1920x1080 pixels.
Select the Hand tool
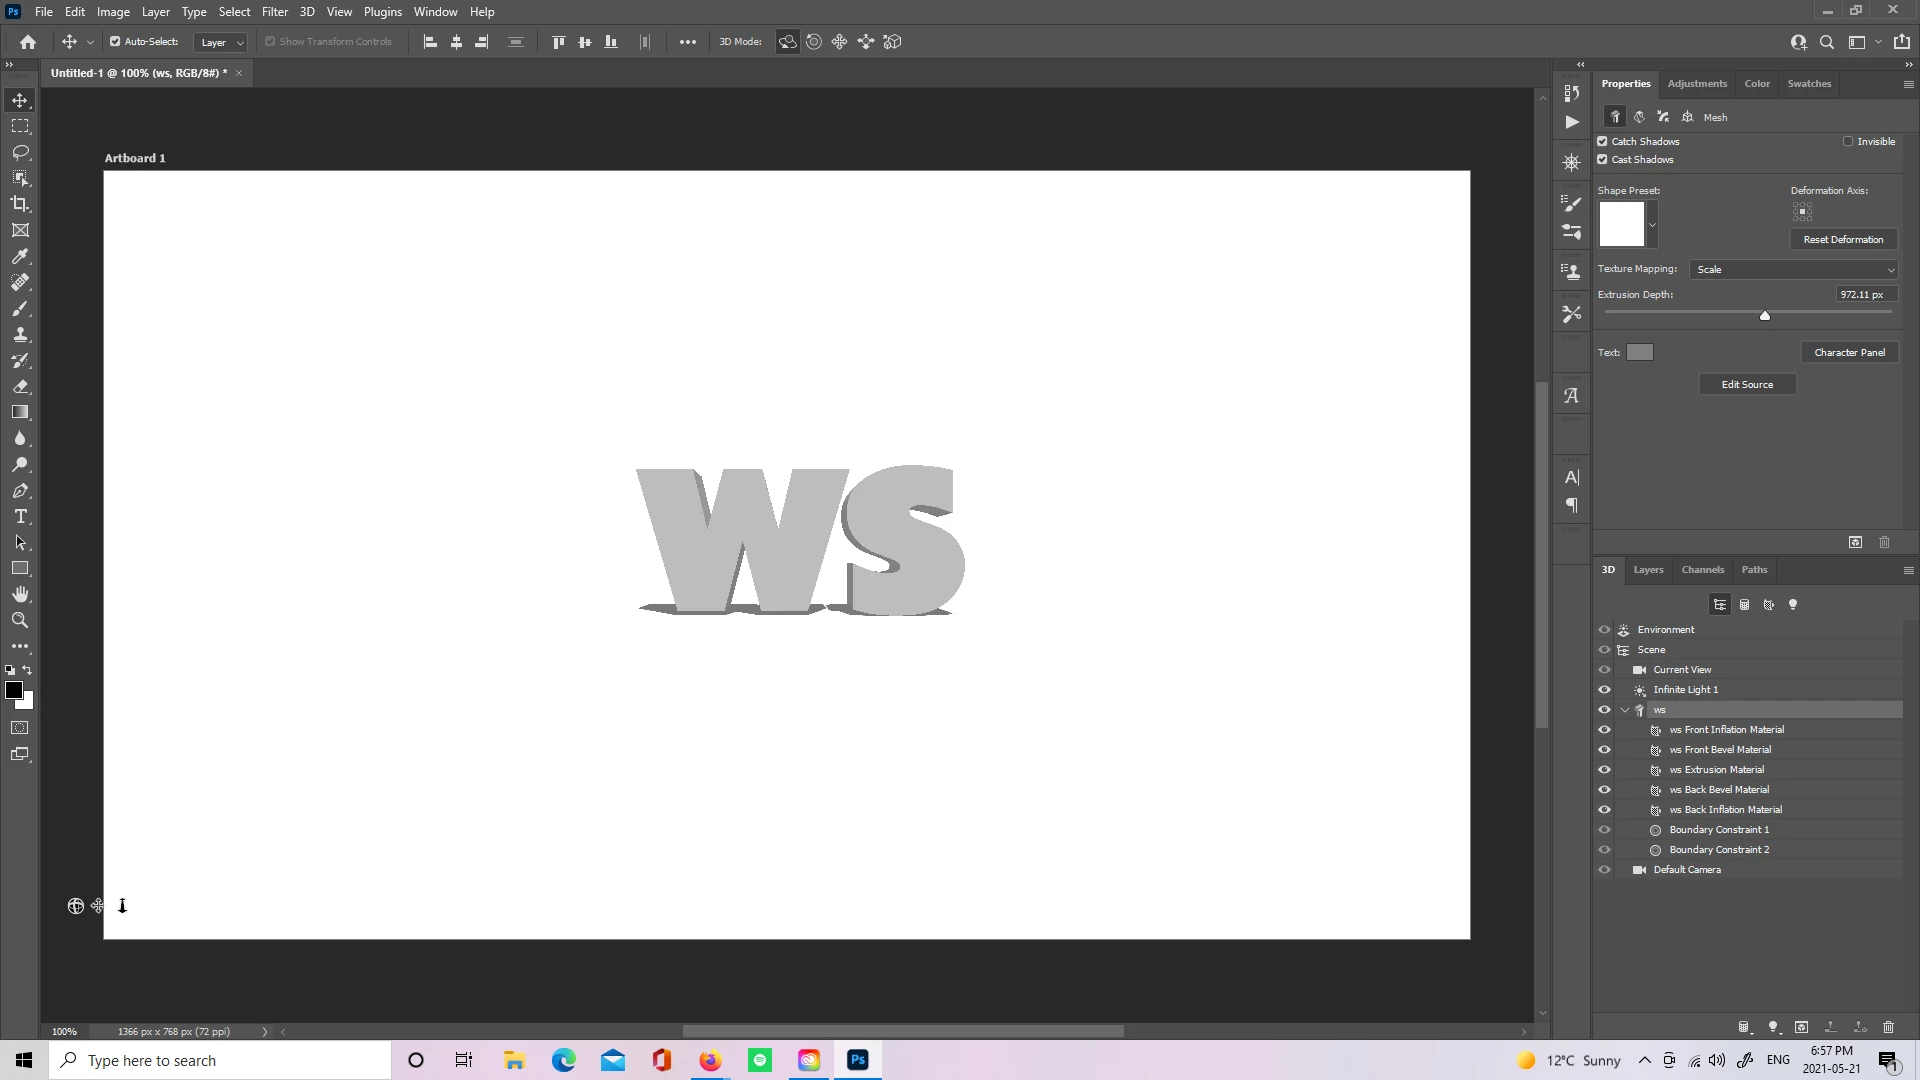pyautogui.click(x=20, y=594)
